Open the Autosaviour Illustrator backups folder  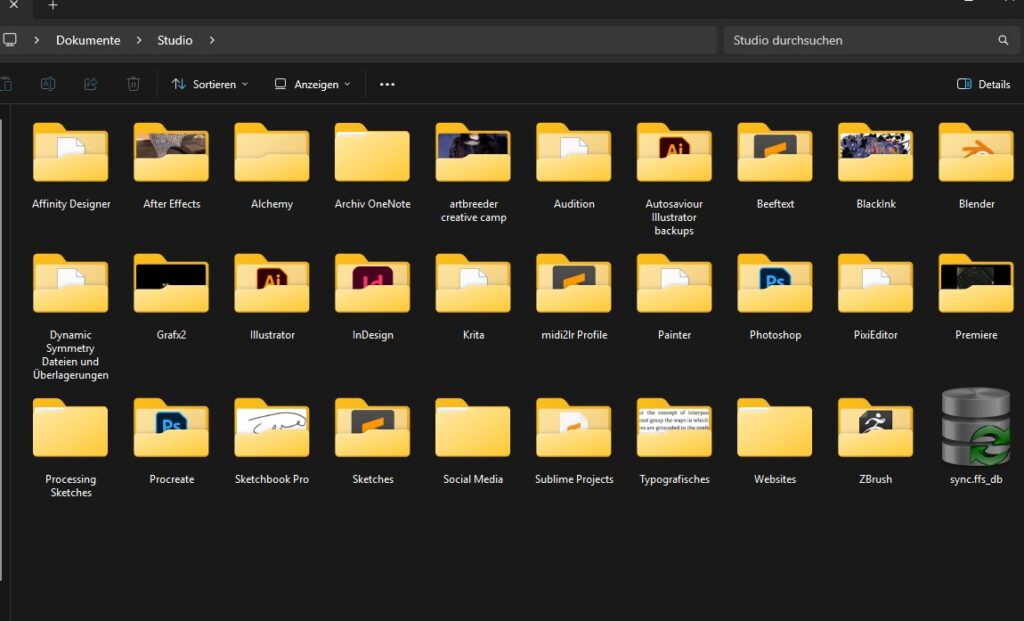tap(674, 152)
